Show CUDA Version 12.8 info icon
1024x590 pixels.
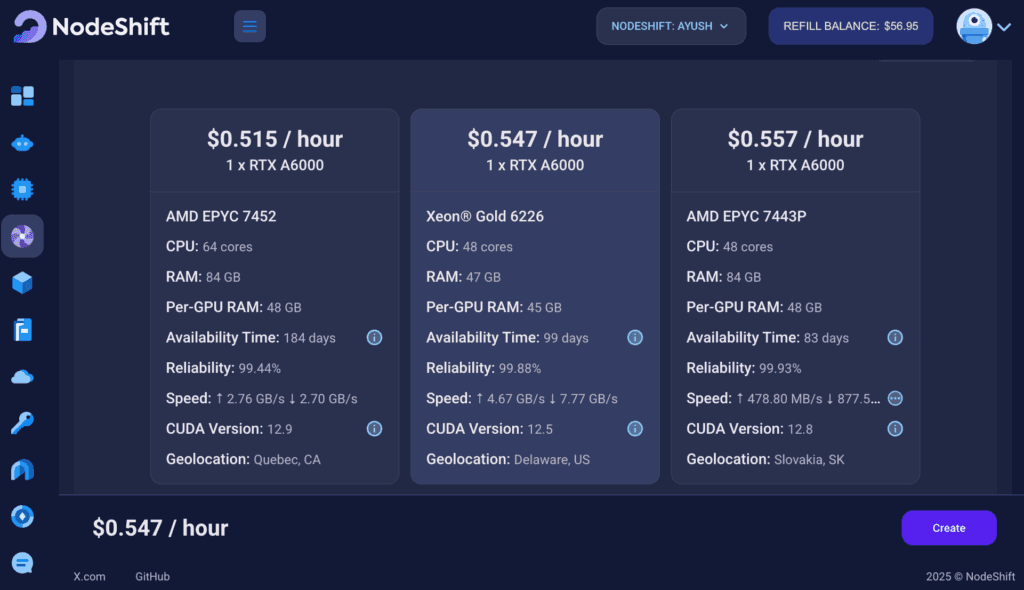click(x=895, y=429)
